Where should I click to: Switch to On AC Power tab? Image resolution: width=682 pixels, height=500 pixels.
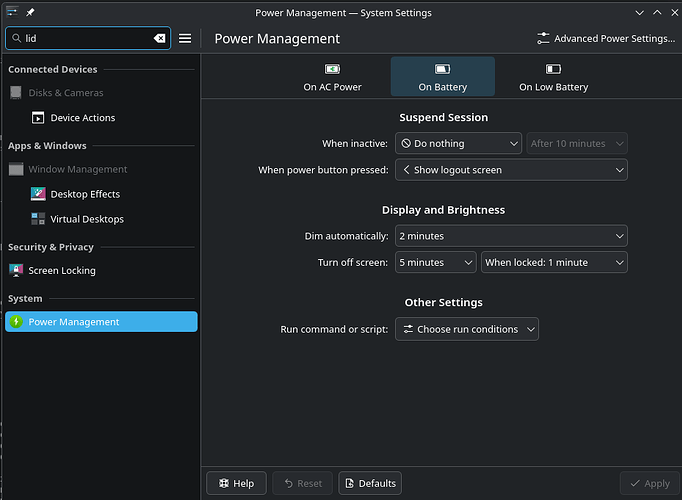click(333, 77)
